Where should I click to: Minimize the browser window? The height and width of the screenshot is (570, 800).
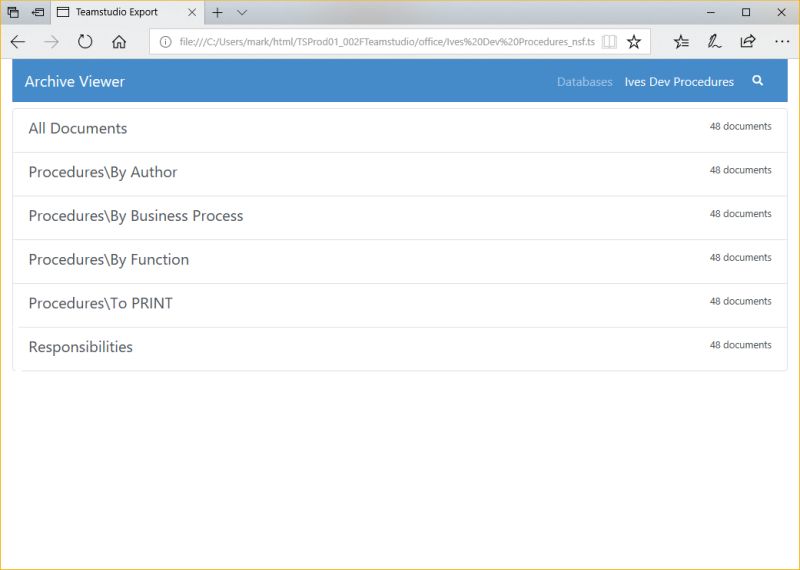point(711,12)
